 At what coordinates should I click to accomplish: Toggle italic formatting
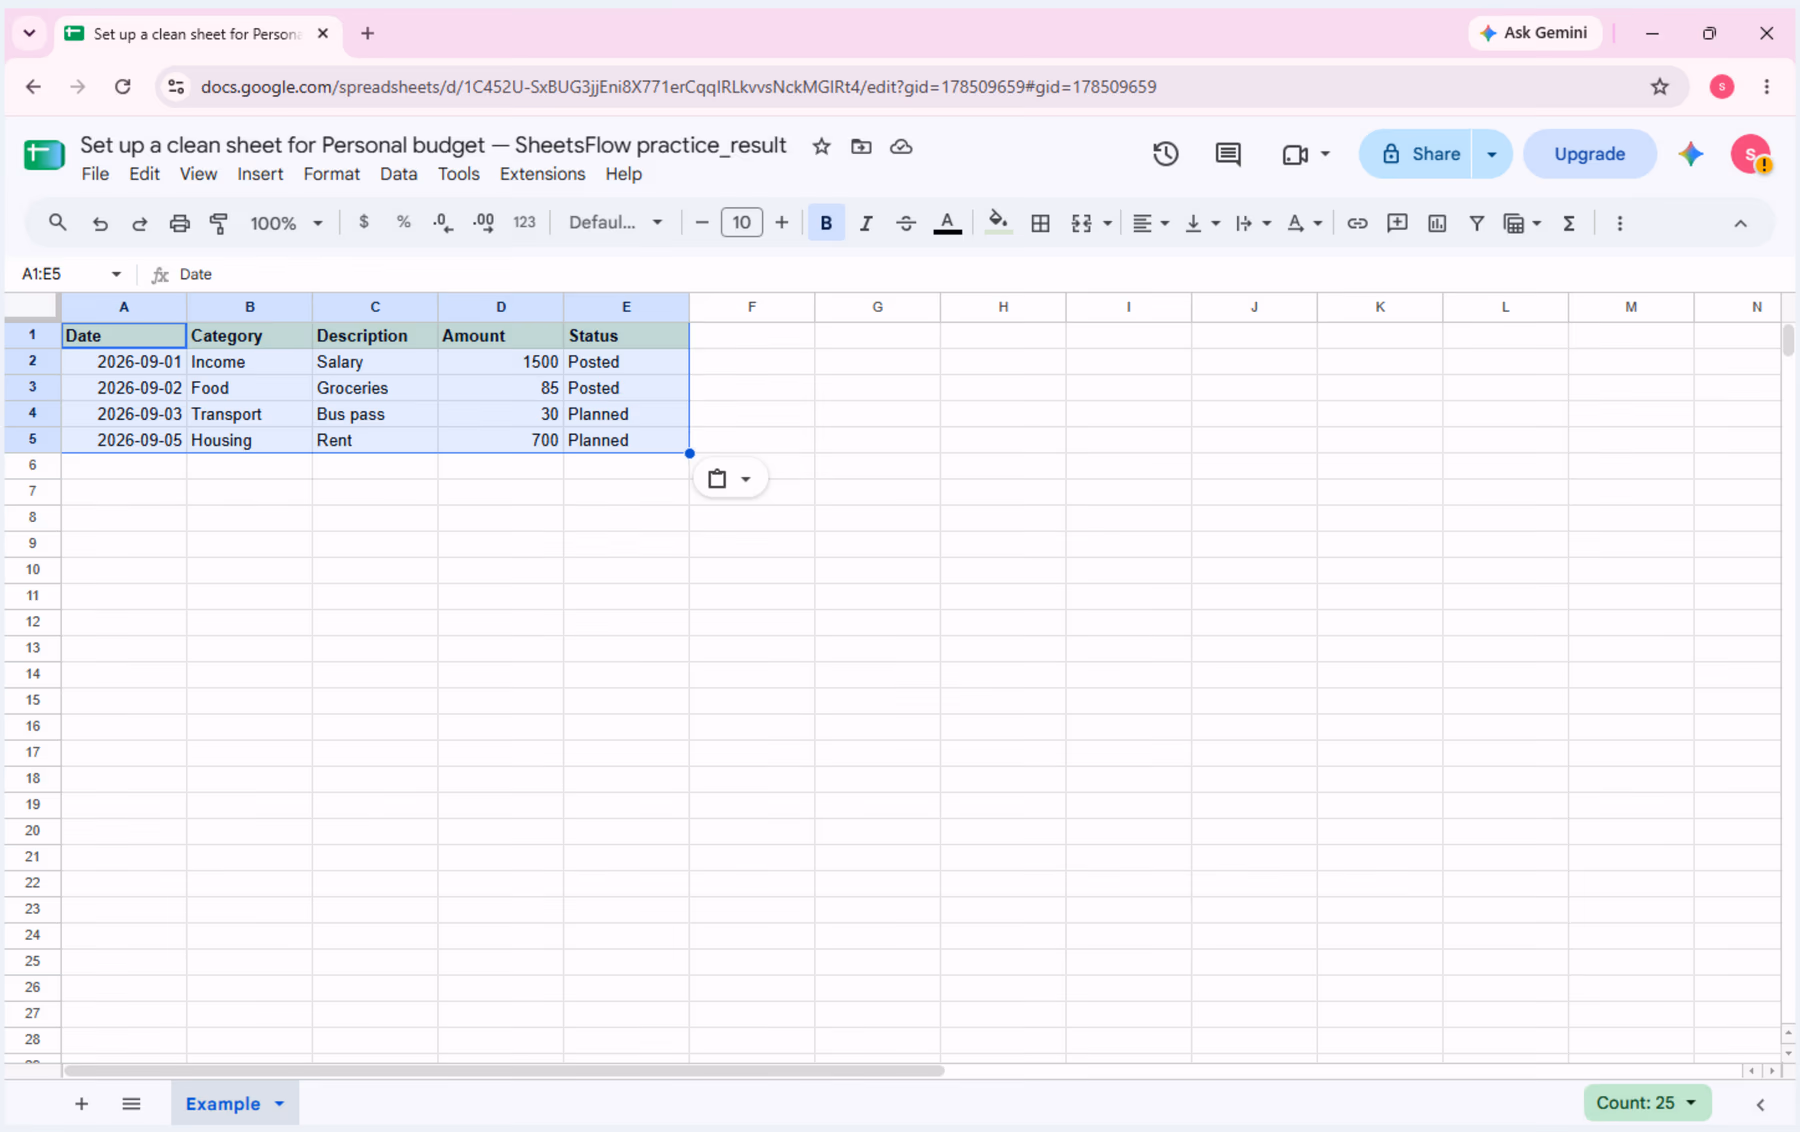tap(866, 223)
